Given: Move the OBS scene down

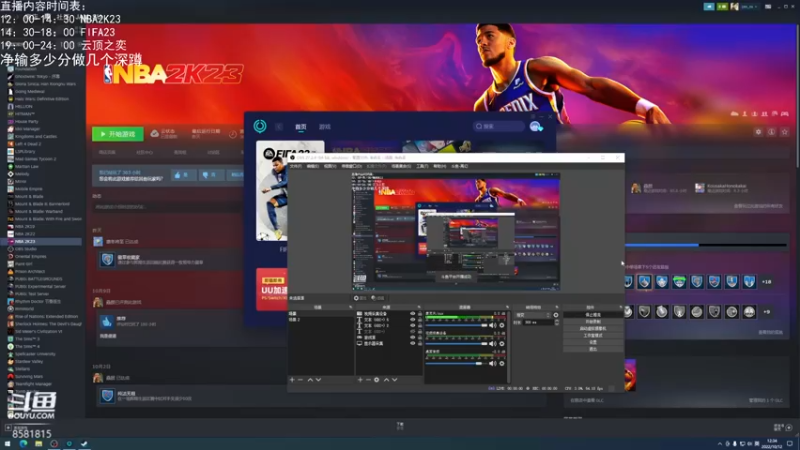Looking at the screenshot, I should (x=318, y=380).
